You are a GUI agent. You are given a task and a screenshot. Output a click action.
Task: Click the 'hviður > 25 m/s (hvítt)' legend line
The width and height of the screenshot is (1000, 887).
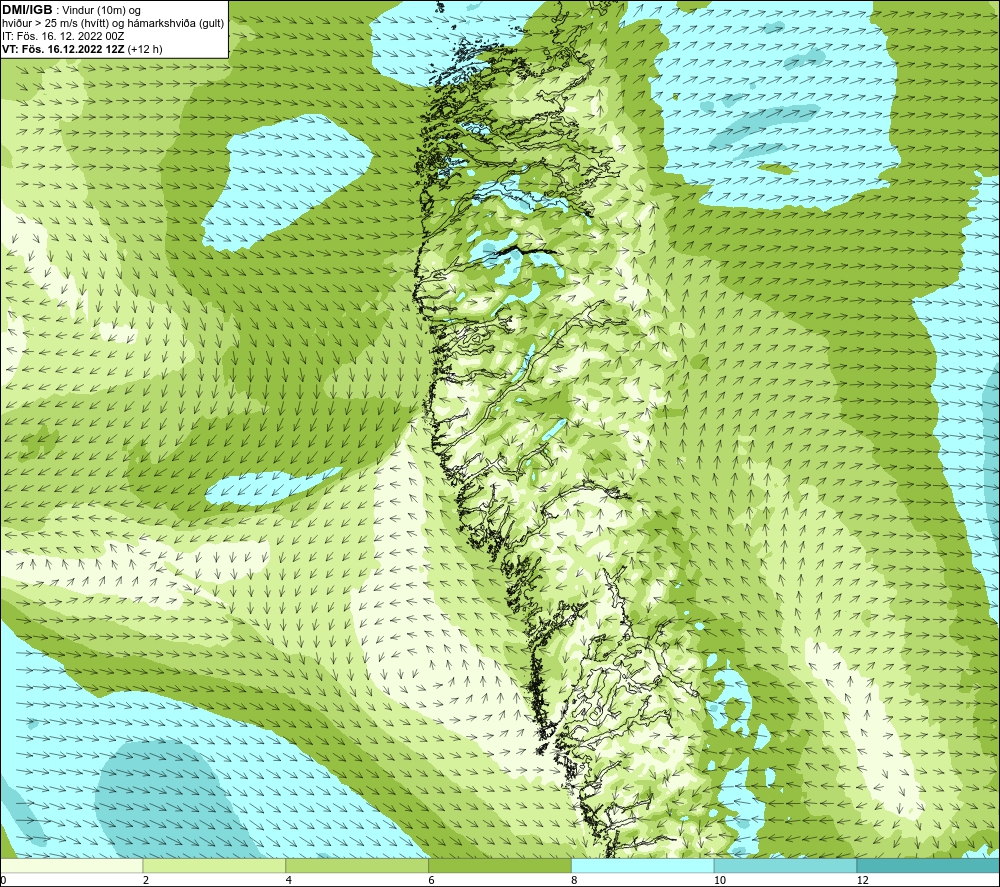pyautogui.click(x=113, y=24)
